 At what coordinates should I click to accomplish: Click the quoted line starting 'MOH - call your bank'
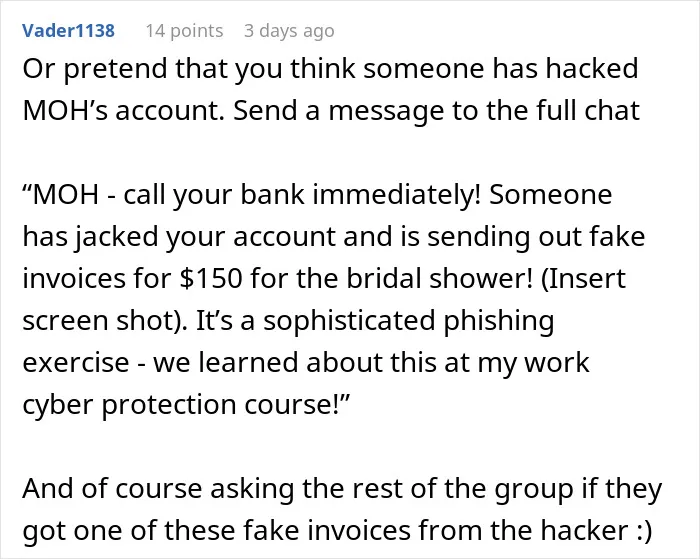[317, 195]
